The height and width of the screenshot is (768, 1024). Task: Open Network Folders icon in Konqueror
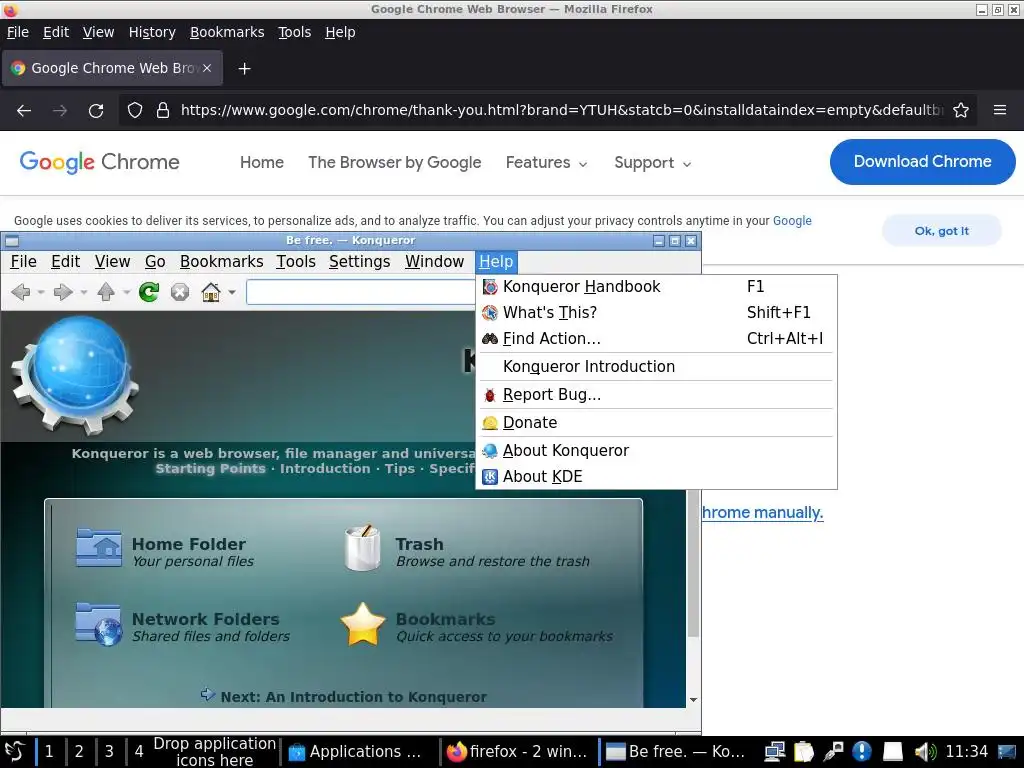[99, 624]
